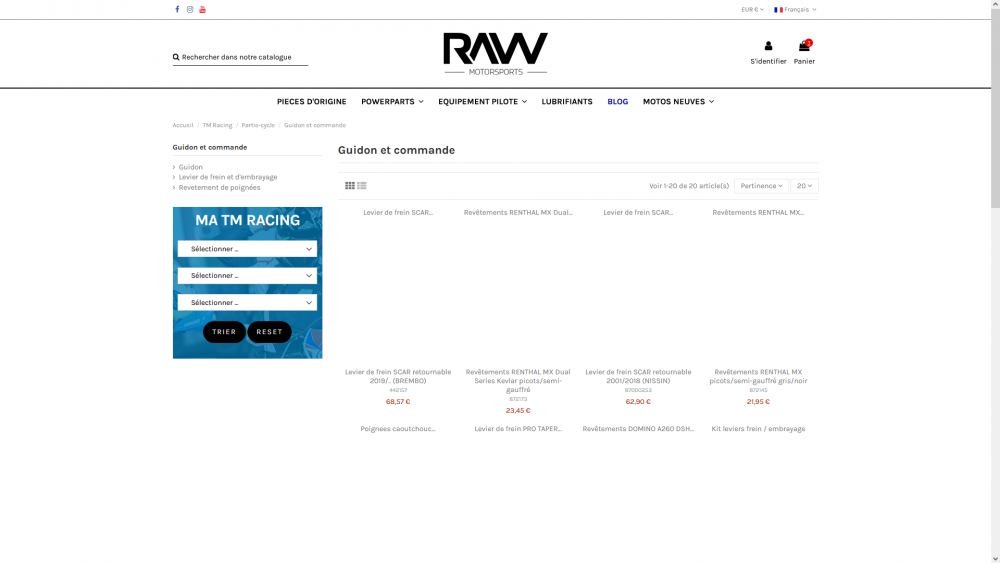Expand the MOTOS NEUVES menu
This screenshot has height=563, width=1000.
pyautogui.click(x=679, y=102)
